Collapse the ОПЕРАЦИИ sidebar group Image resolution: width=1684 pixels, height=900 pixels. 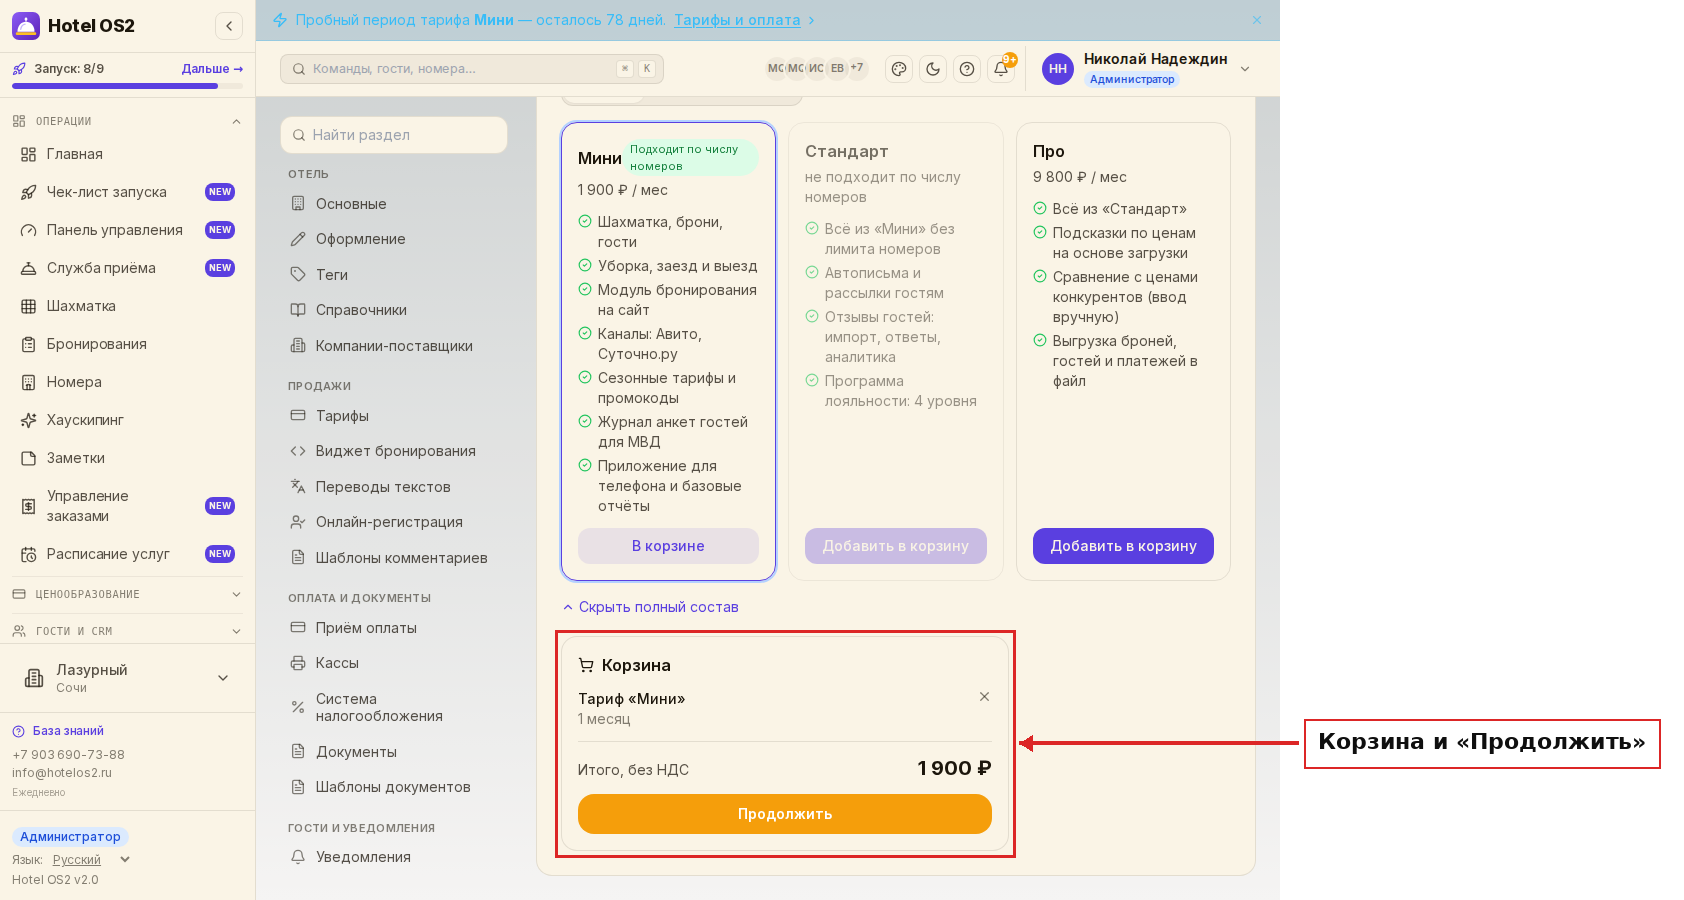(x=127, y=121)
